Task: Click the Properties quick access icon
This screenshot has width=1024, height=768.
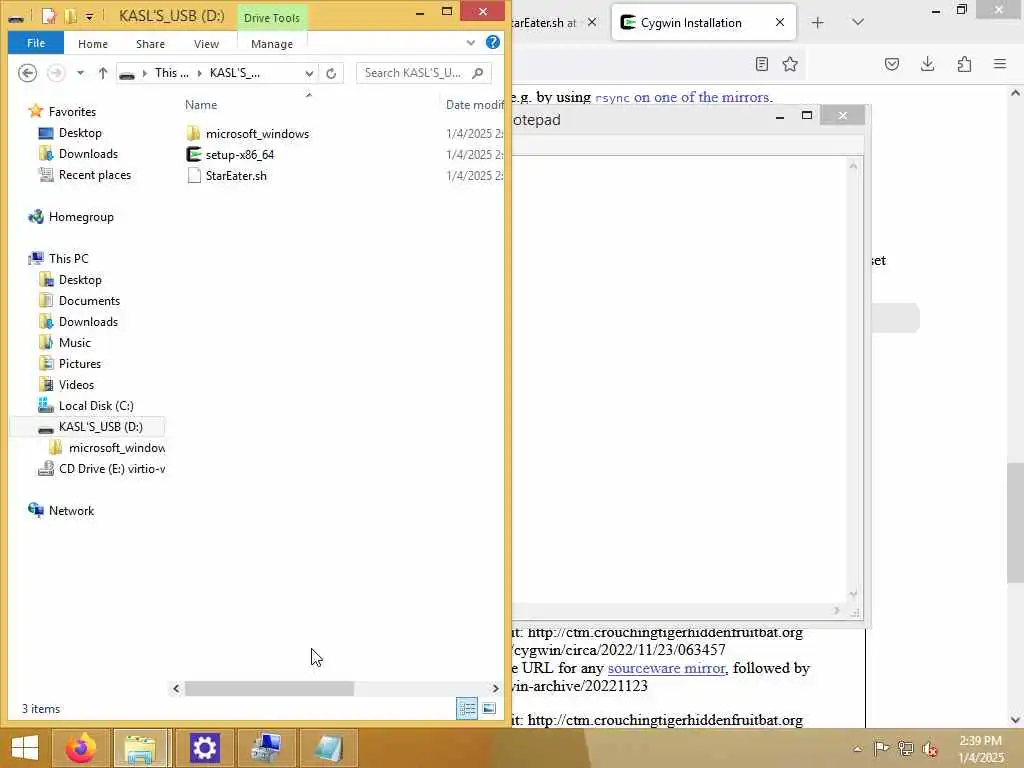Action: (48, 16)
